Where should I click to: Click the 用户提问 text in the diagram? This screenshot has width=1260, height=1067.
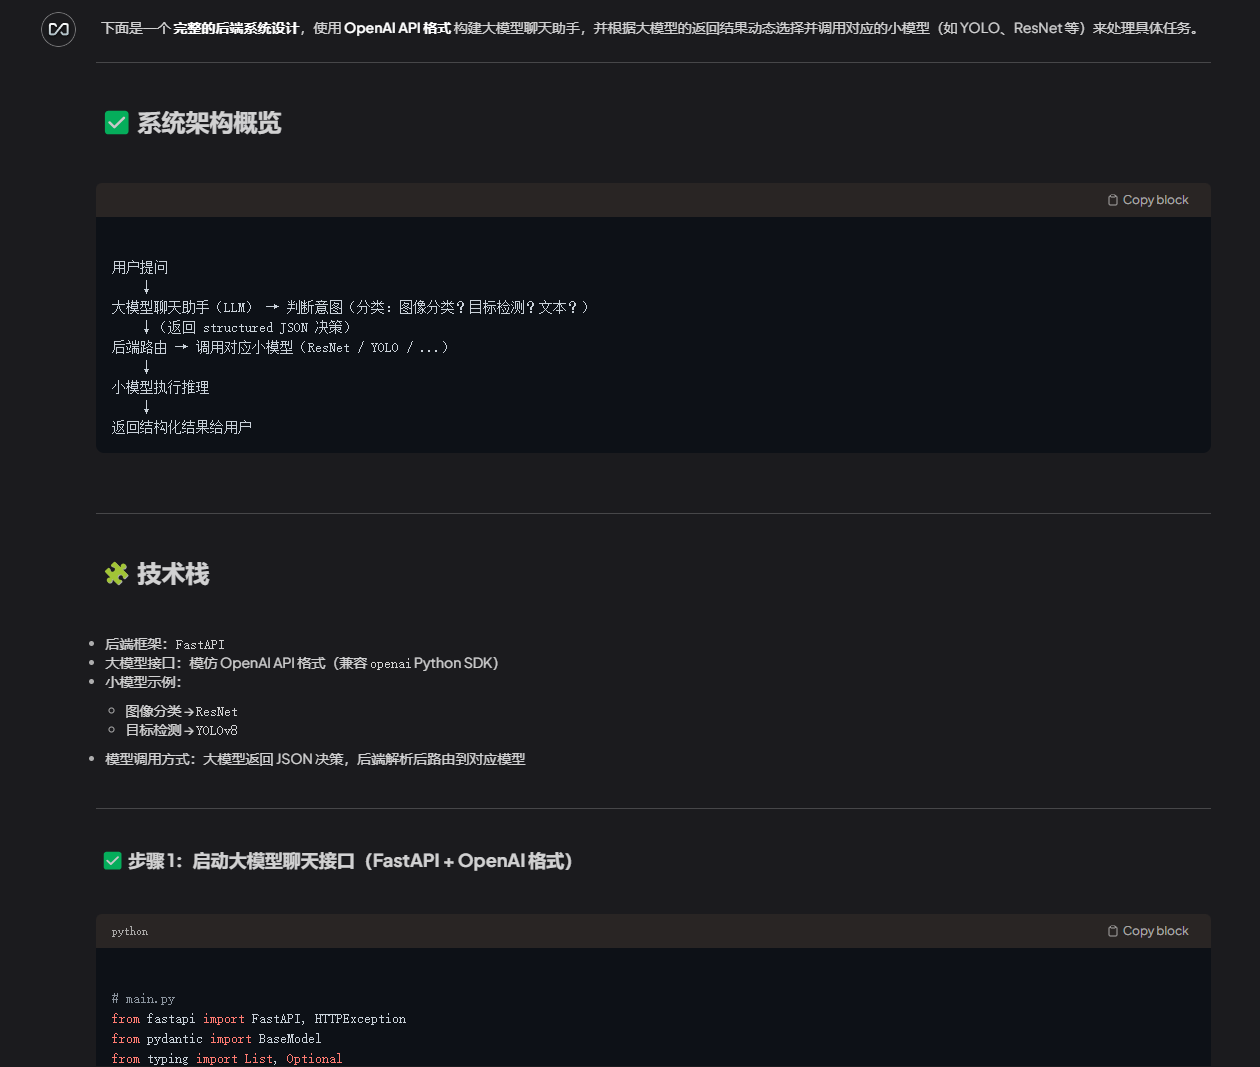tap(140, 267)
